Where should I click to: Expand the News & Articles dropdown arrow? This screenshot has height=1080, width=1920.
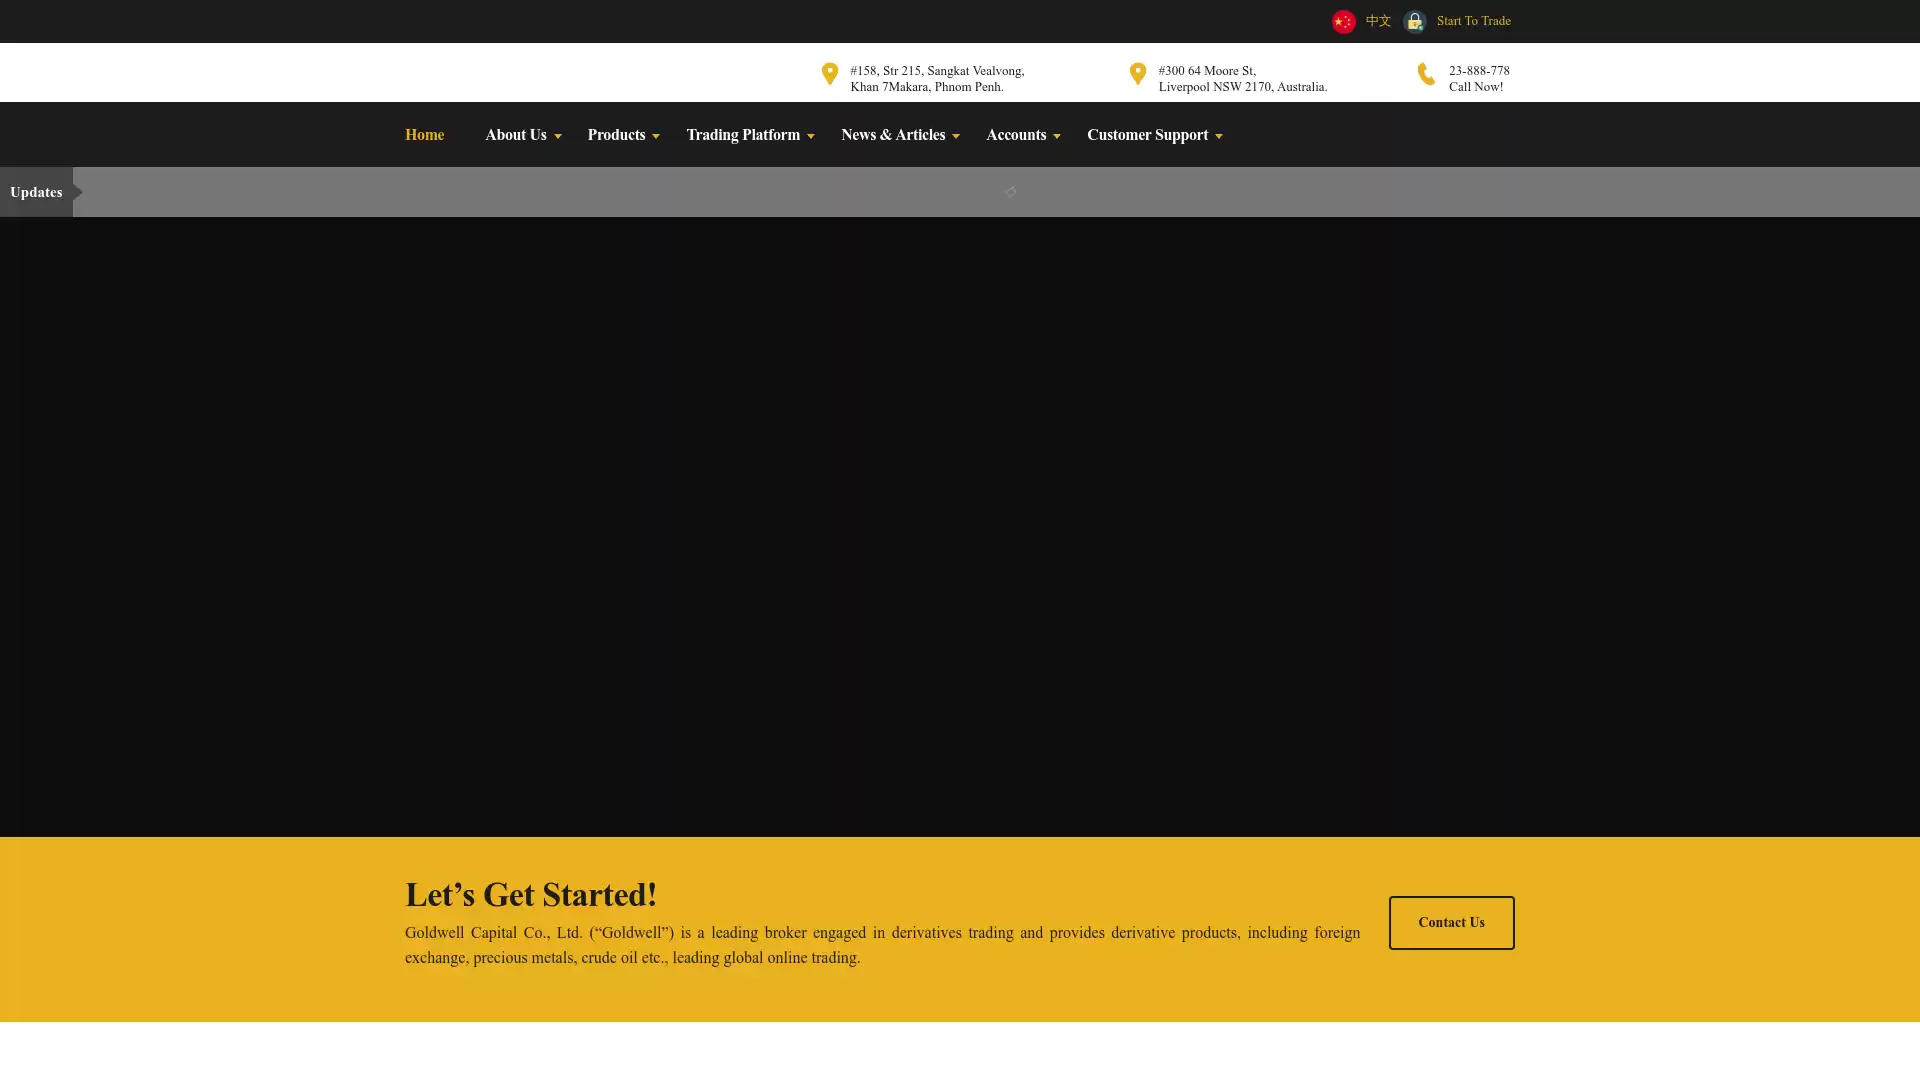click(x=956, y=136)
